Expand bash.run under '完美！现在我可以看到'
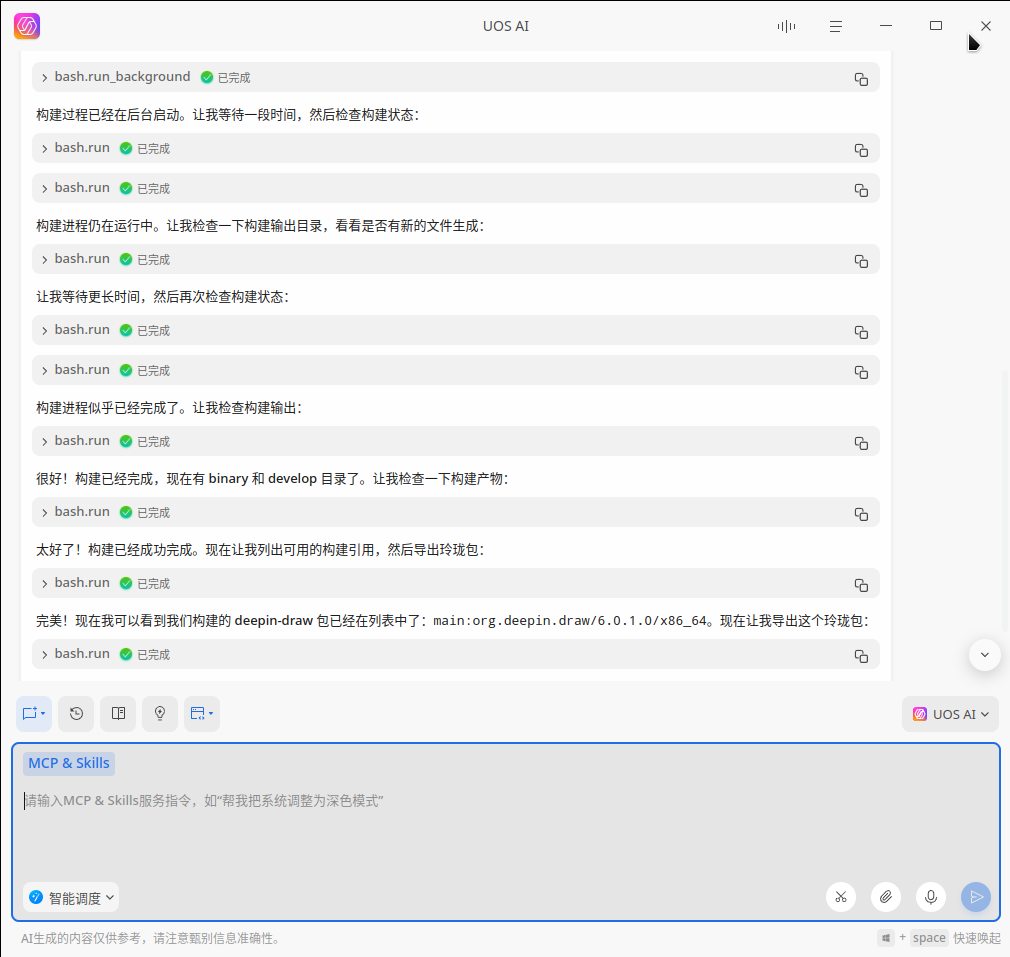 click(x=44, y=654)
